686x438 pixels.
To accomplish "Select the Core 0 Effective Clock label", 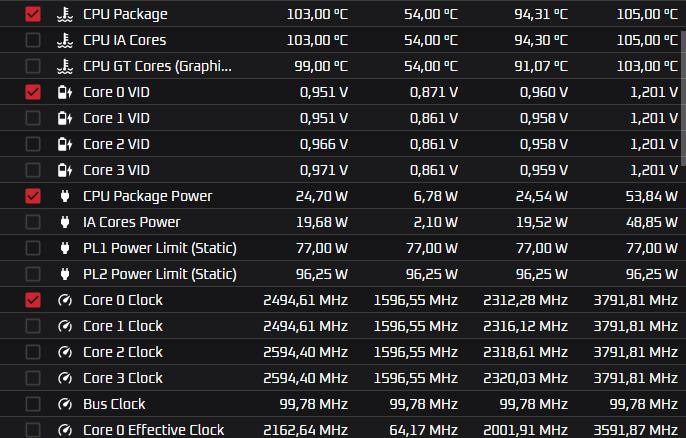I will [x=153, y=430].
